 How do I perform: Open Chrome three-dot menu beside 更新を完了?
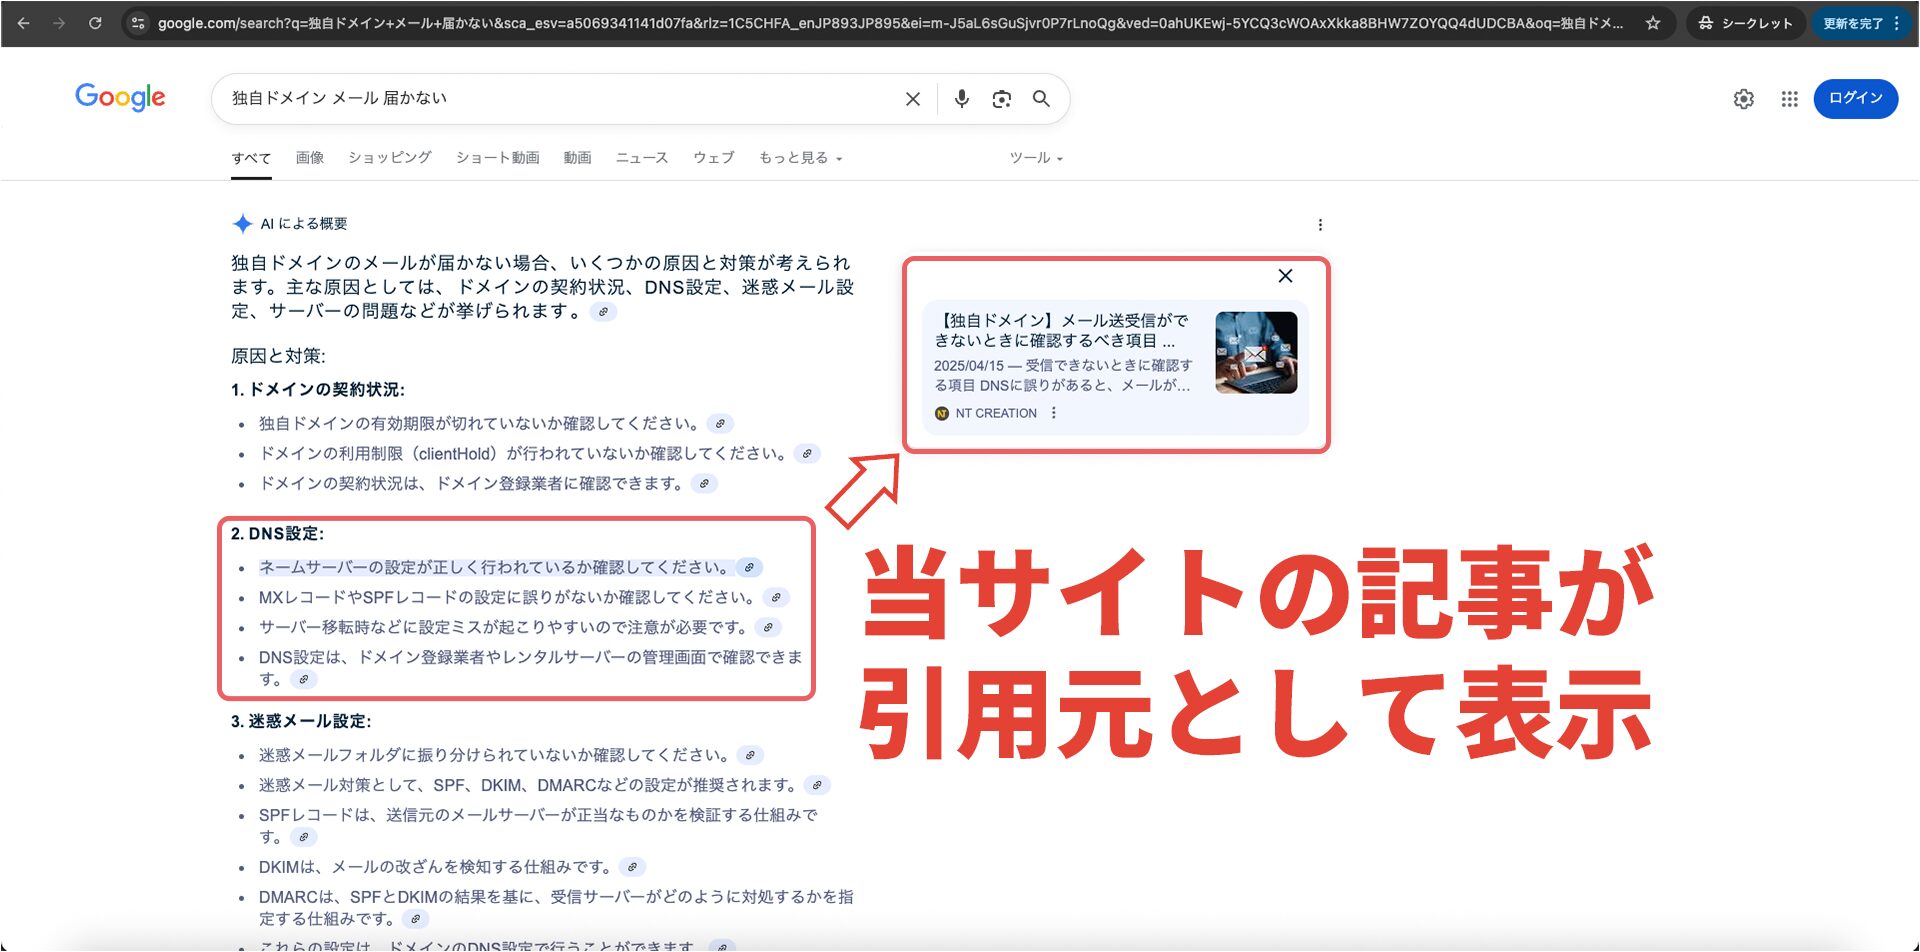1897,23
